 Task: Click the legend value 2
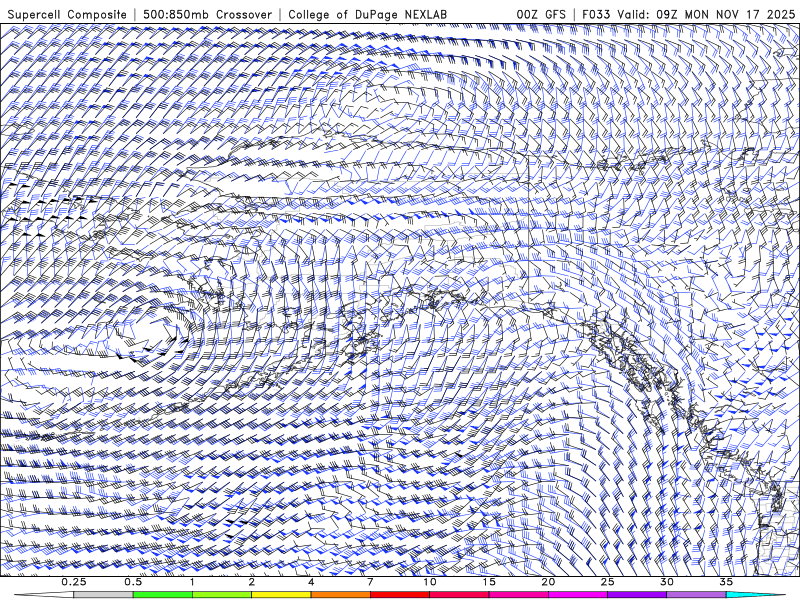[x=252, y=582]
